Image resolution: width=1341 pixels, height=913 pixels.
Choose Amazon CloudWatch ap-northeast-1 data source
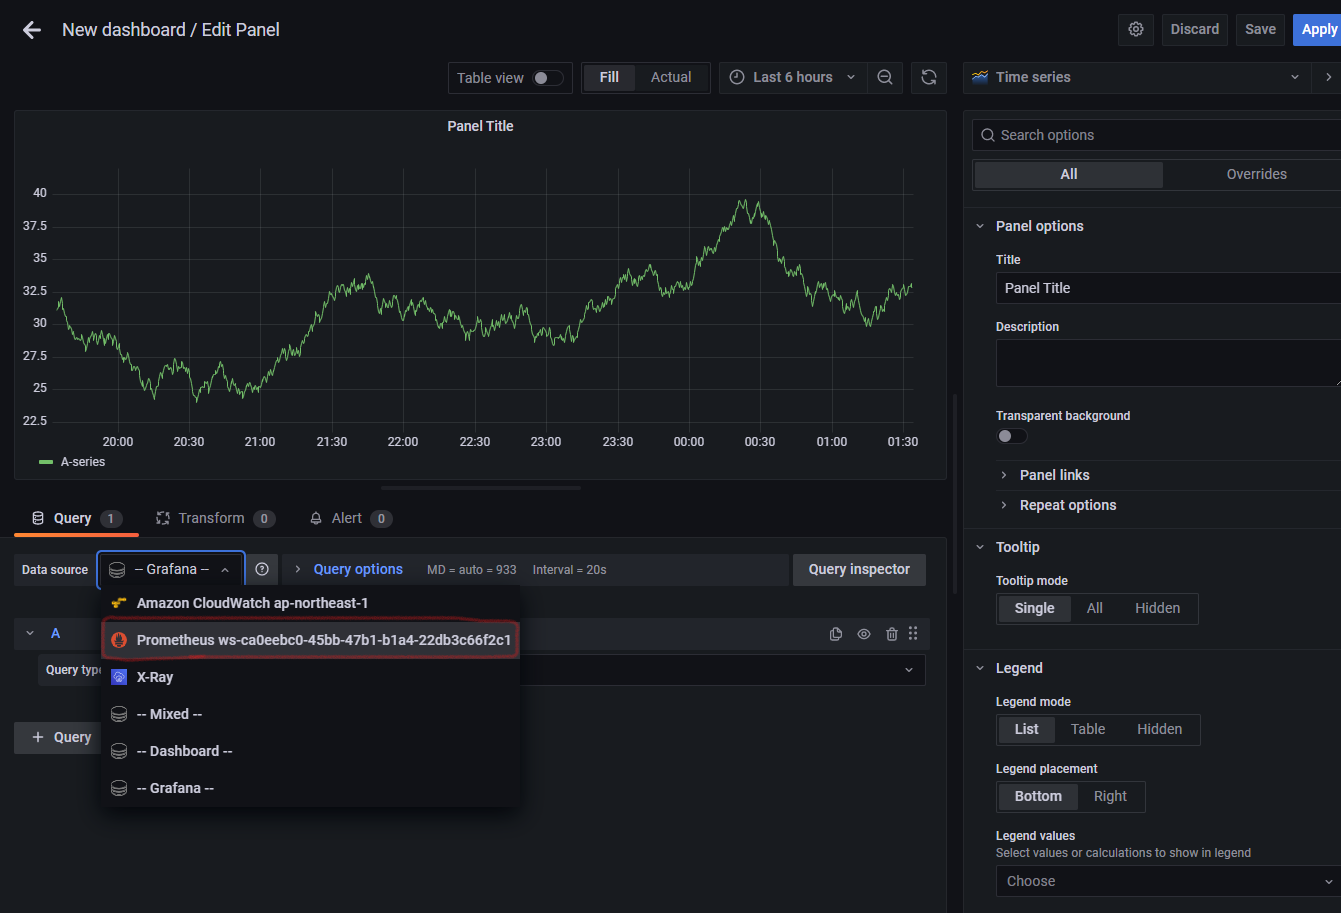tap(311, 603)
